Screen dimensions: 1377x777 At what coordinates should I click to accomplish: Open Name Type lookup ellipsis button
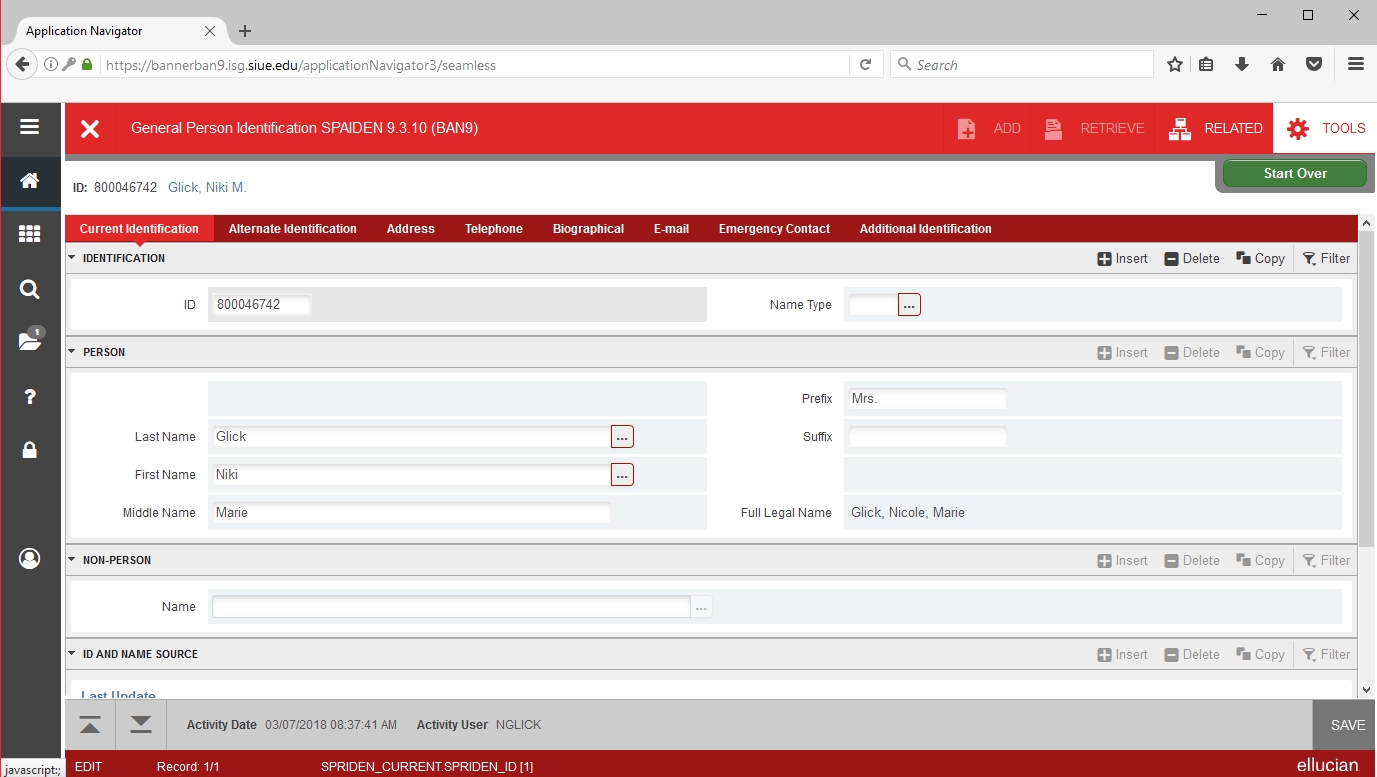pos(908,305)
